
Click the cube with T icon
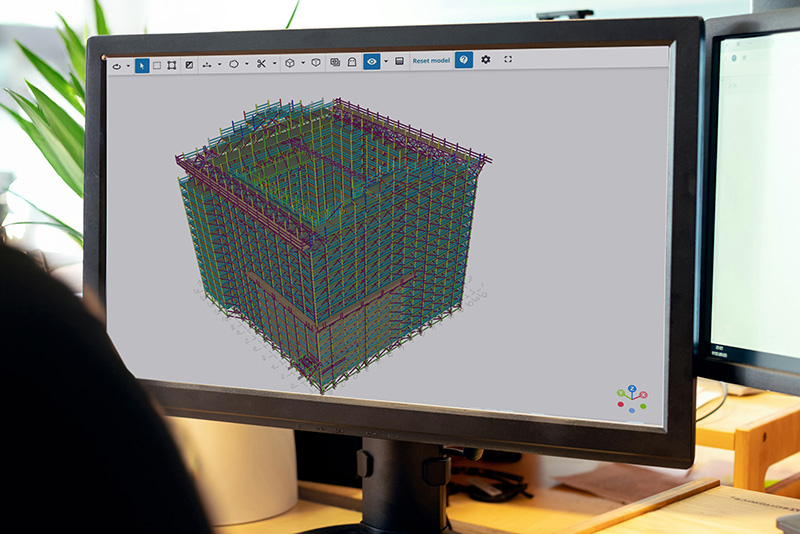click(x=316, y=63)
